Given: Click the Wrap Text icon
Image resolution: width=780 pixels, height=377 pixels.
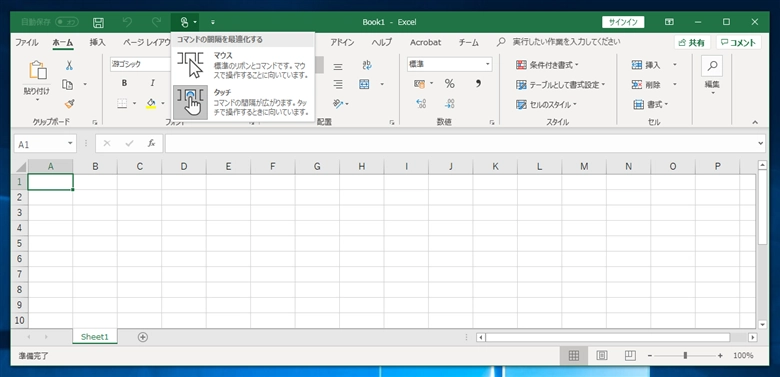Looking at the screenshot, I should click(x=368, y=65).
